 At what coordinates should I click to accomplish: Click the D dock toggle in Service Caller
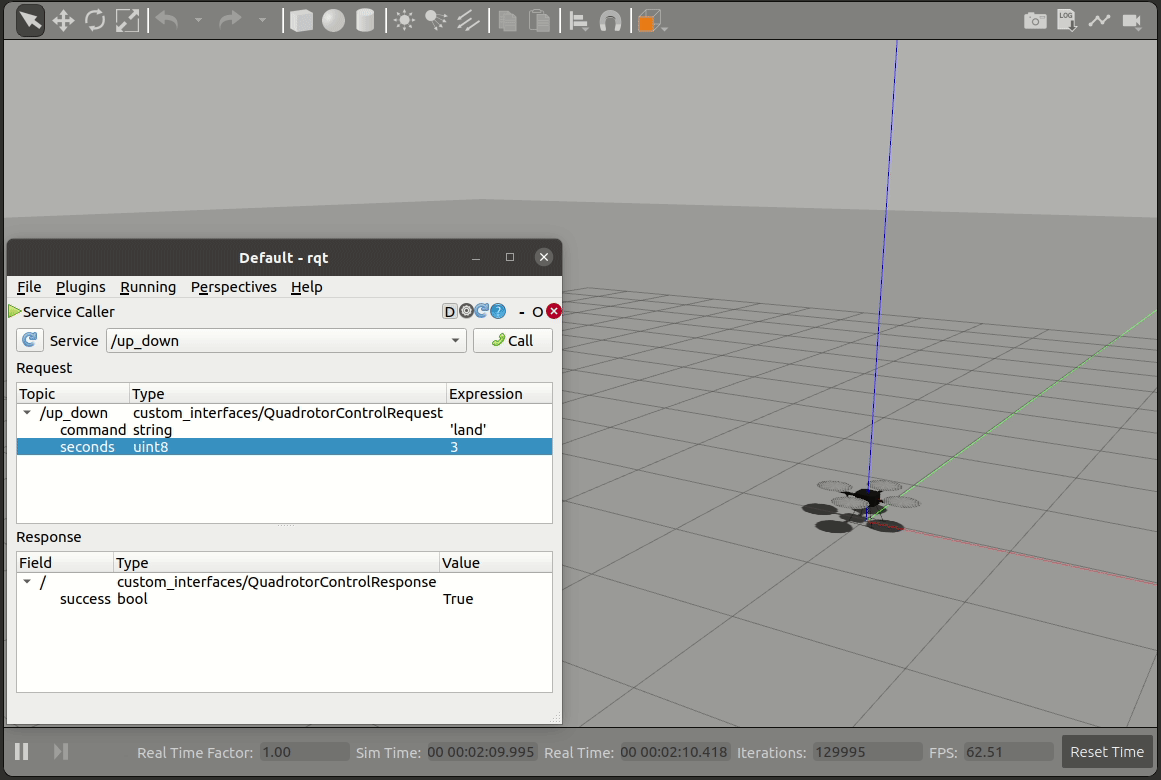click(449, 311)
